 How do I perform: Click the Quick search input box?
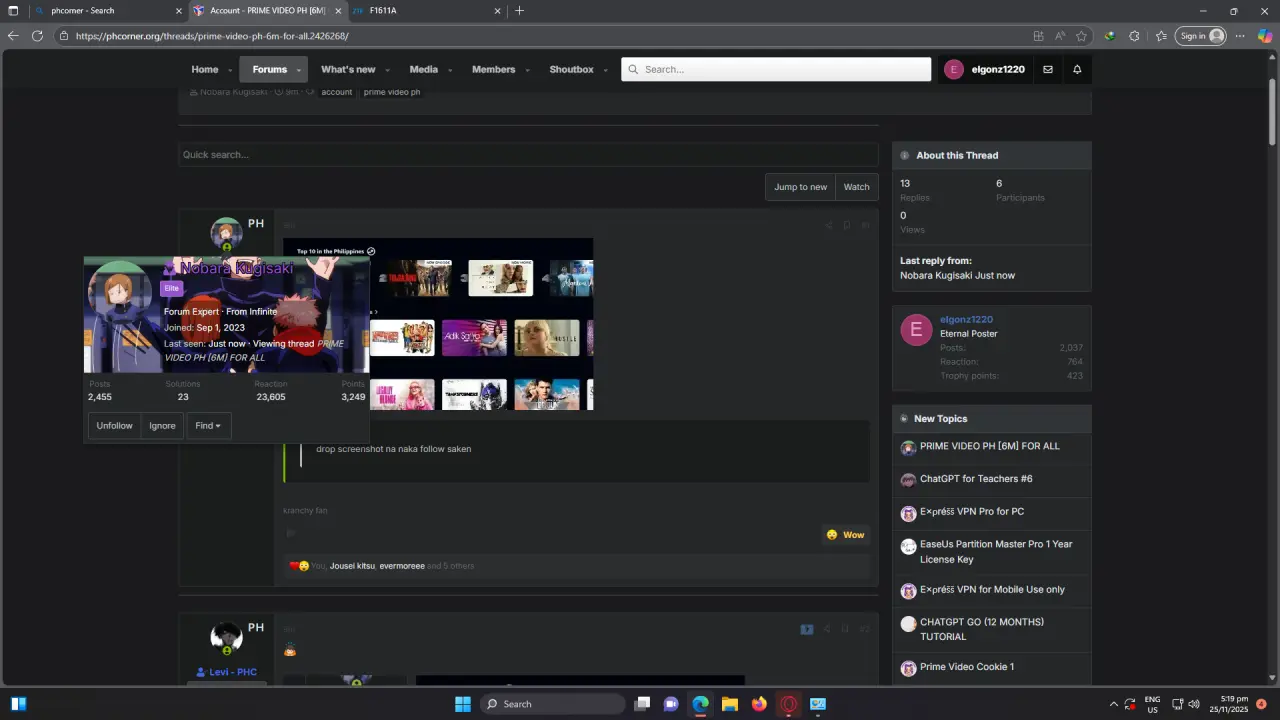click(528, 155)
